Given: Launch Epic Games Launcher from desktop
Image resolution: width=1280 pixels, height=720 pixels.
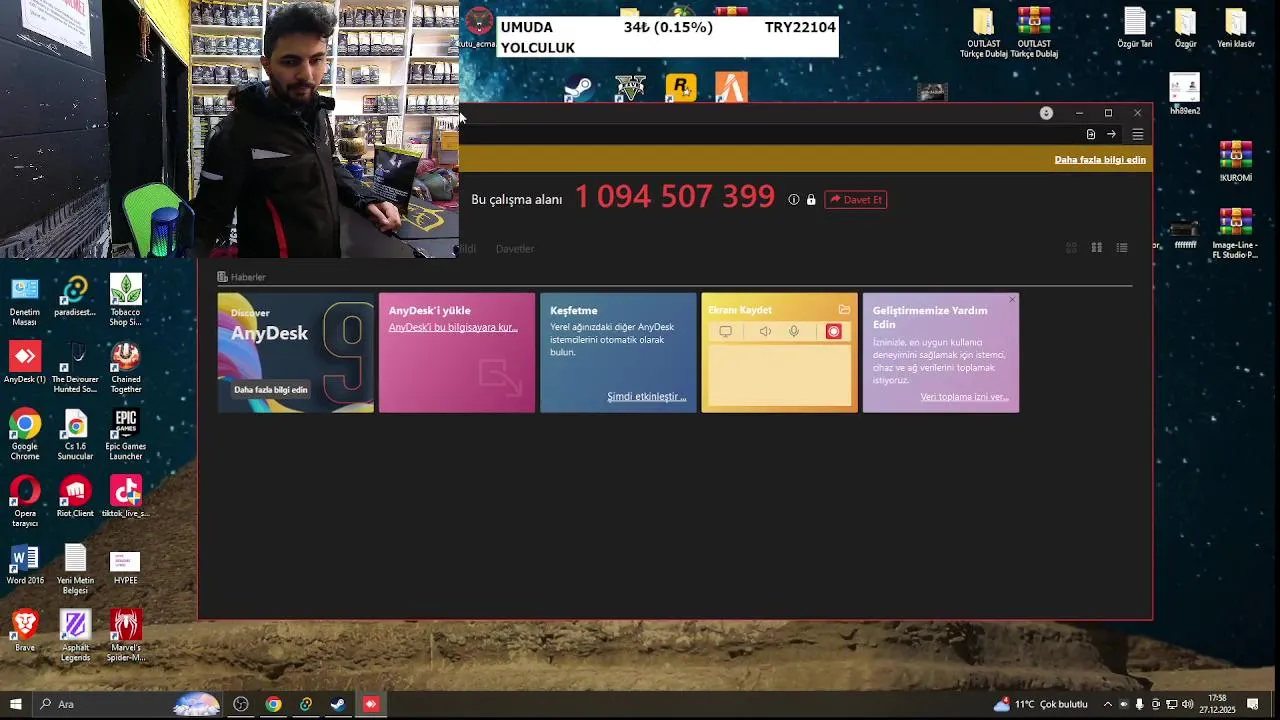Looking at the screenshot, I should pyautogui.click(x=125, y=434).
